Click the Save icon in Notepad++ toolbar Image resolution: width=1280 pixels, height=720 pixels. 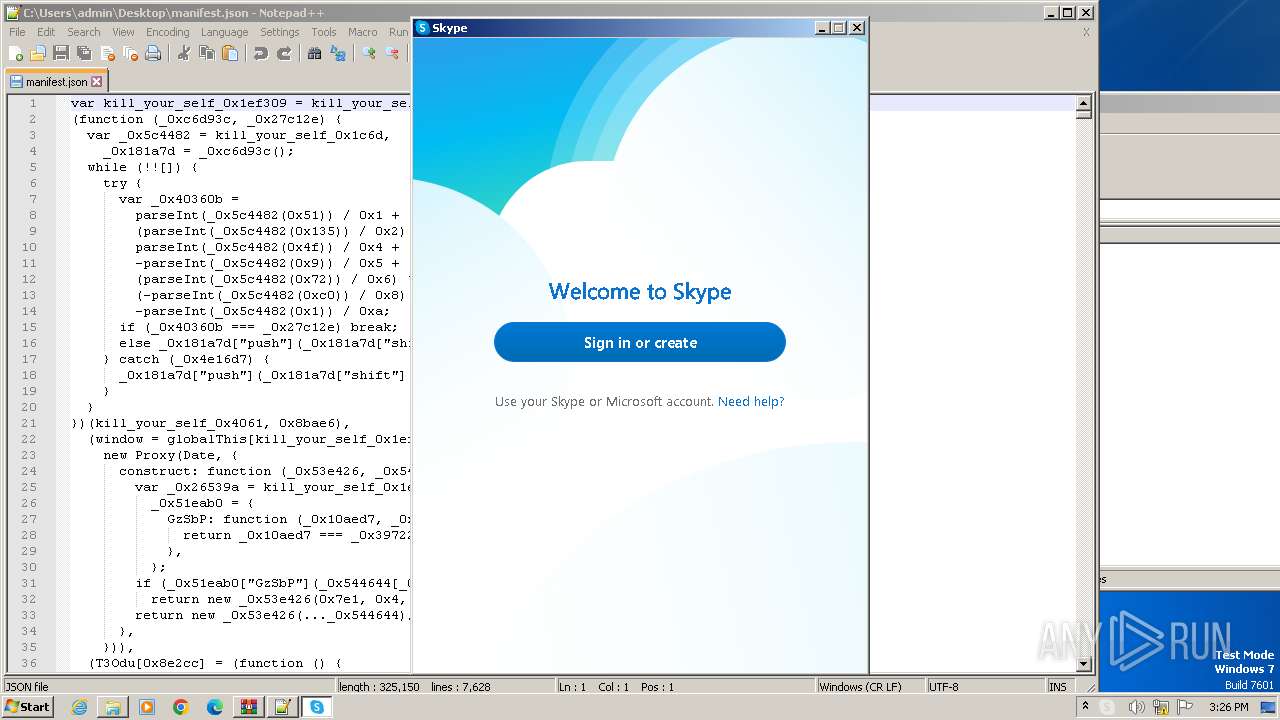pyautogui.click(x=61, y=54)
